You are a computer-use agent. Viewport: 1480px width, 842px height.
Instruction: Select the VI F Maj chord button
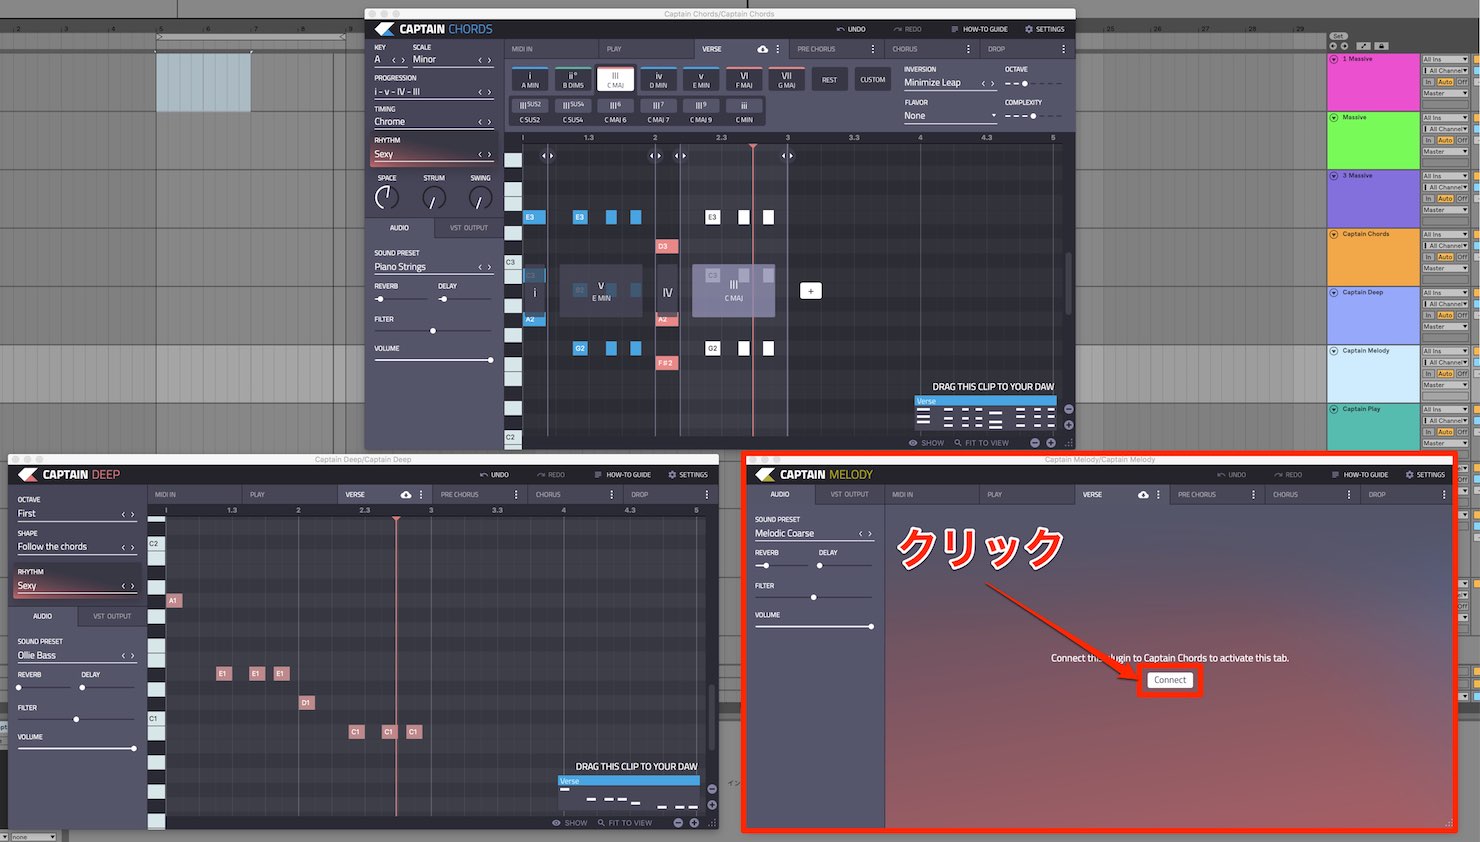744,79
